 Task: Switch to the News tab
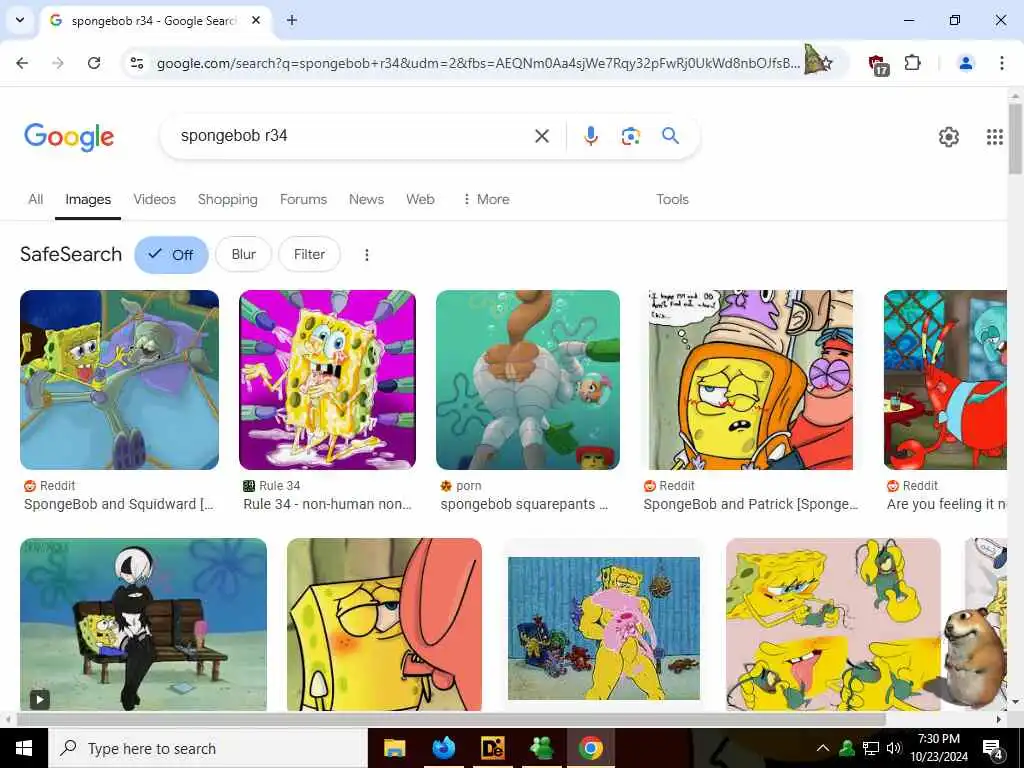click(x=366, y=199)
